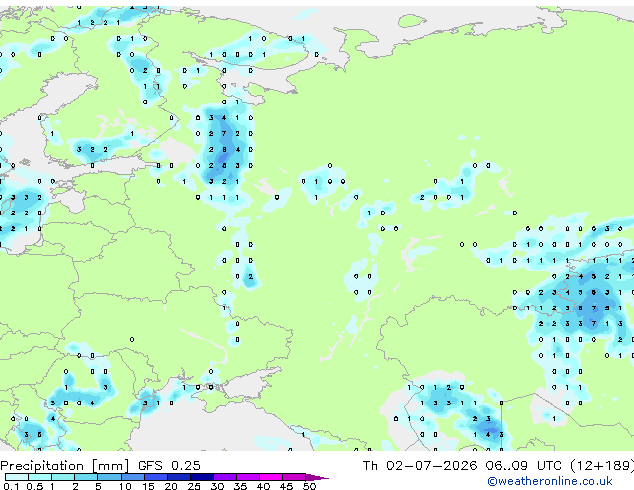Pick the 40–45 mm magenta legend swatch
Viewport: 634px width, 490px height.
[x=271, y=477]
